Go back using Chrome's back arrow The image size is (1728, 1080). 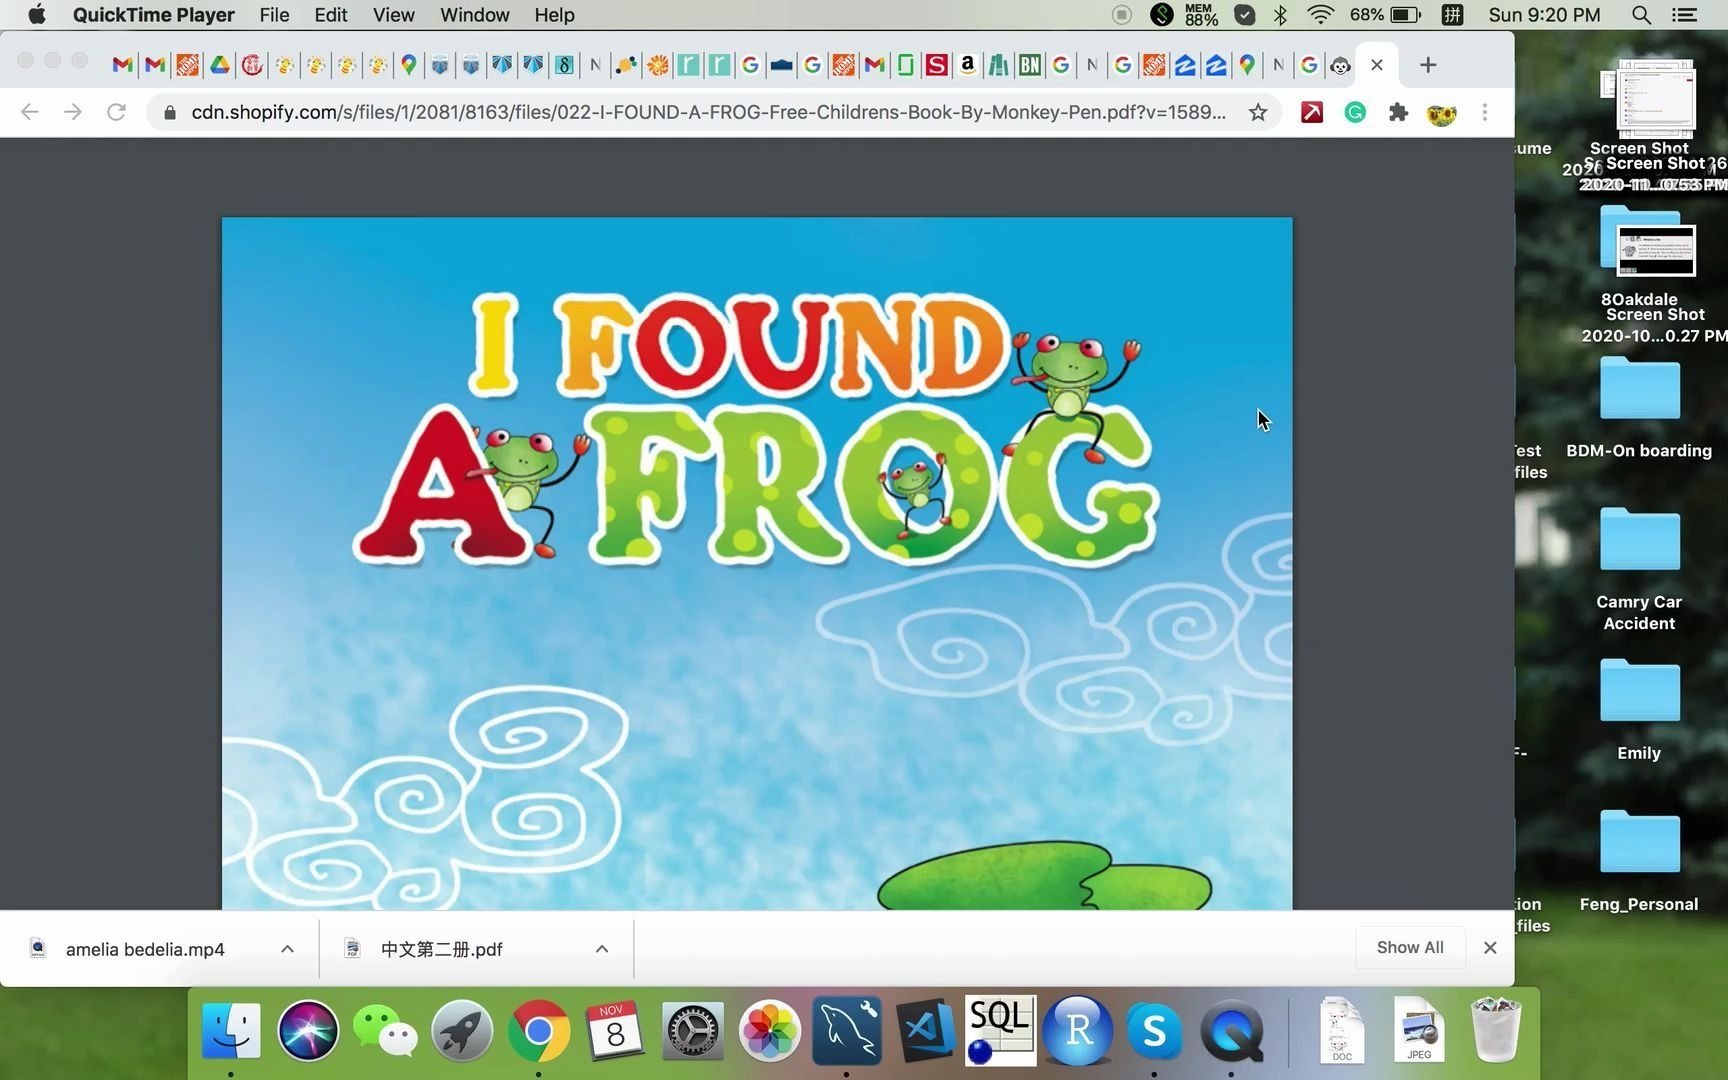click(x=29, y=112)
